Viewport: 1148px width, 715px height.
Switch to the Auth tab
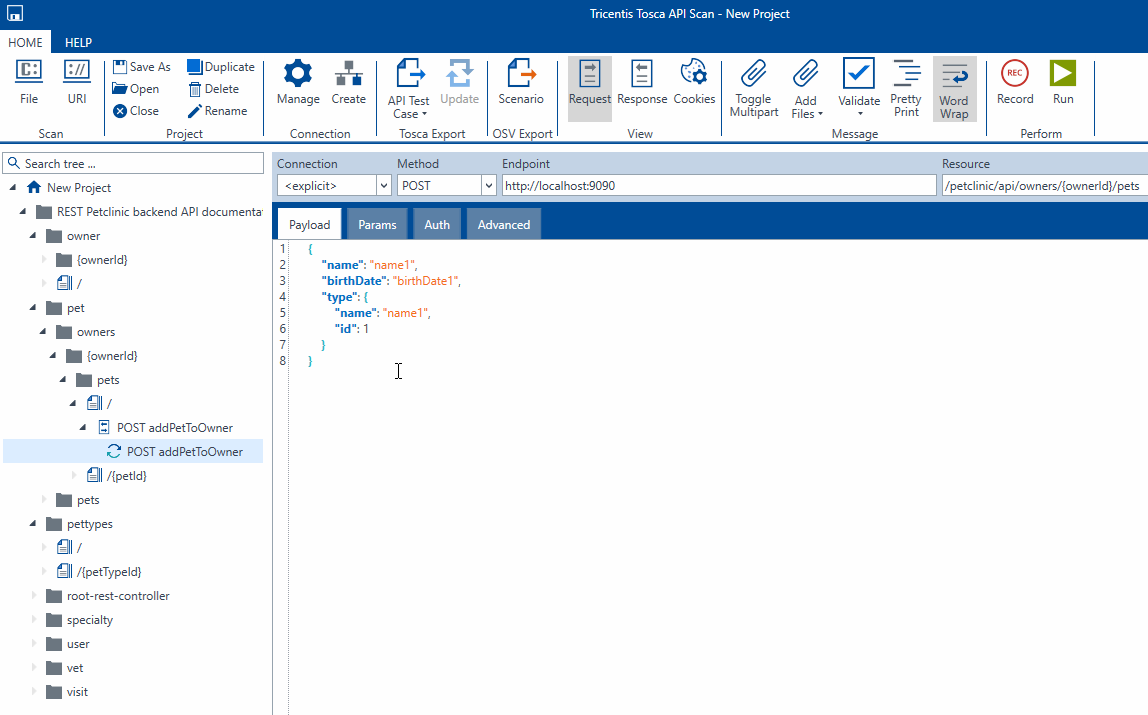point(437,225)
